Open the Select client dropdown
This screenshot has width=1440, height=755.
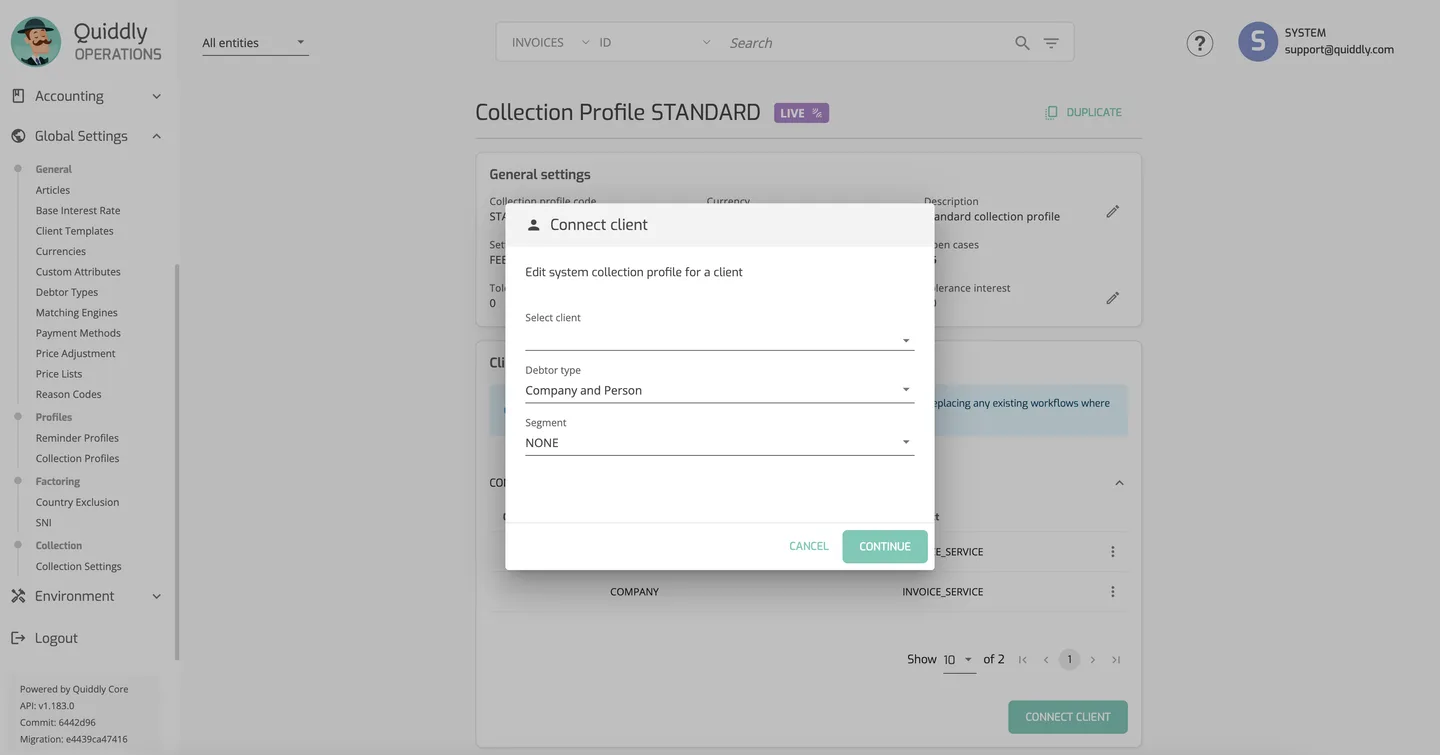[719, 340]
